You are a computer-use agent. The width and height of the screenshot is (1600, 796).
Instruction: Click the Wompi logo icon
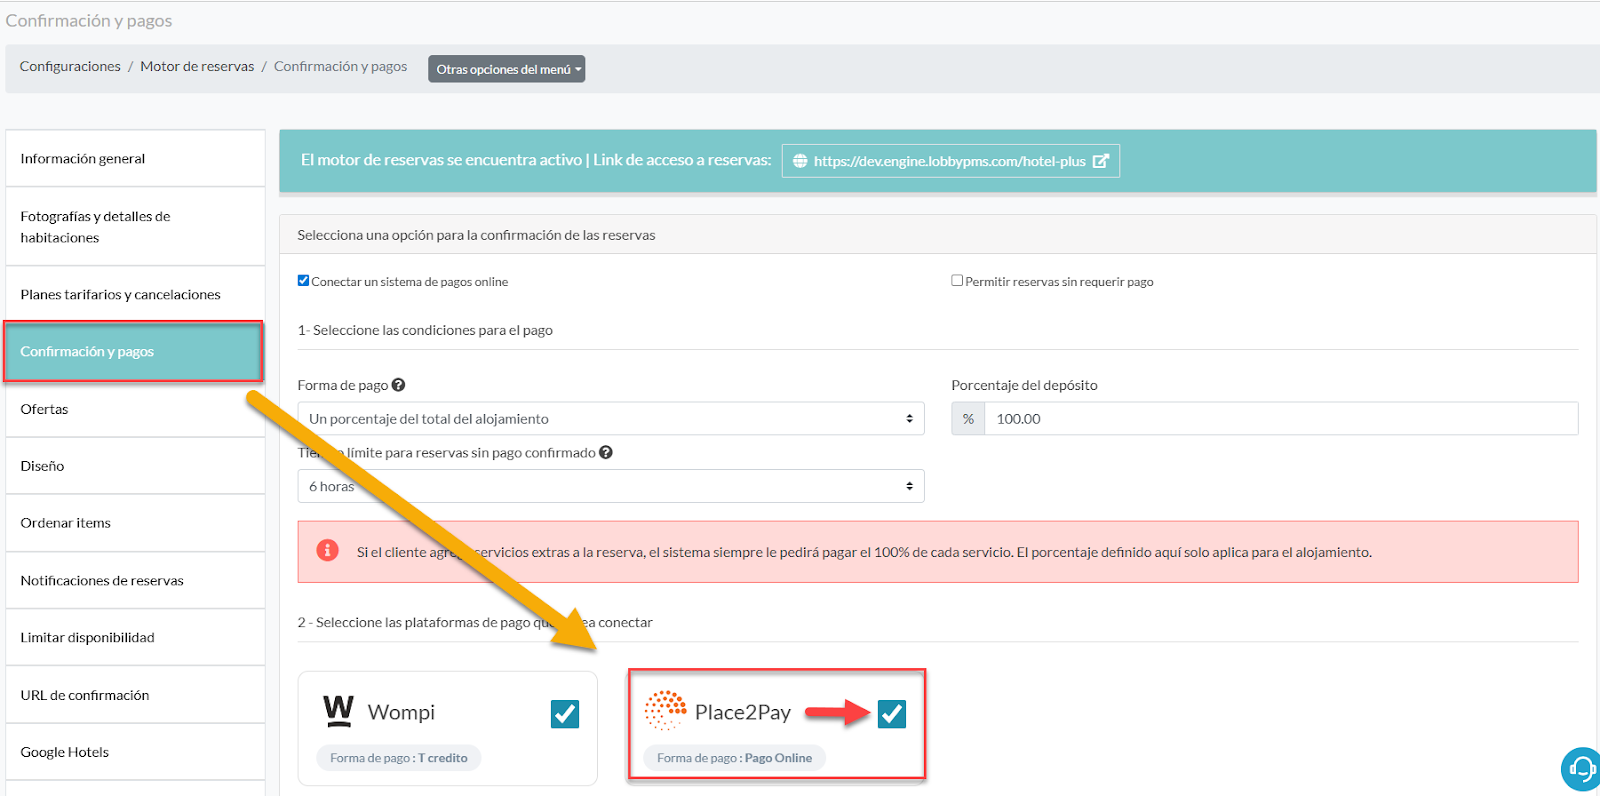(339, 711)
